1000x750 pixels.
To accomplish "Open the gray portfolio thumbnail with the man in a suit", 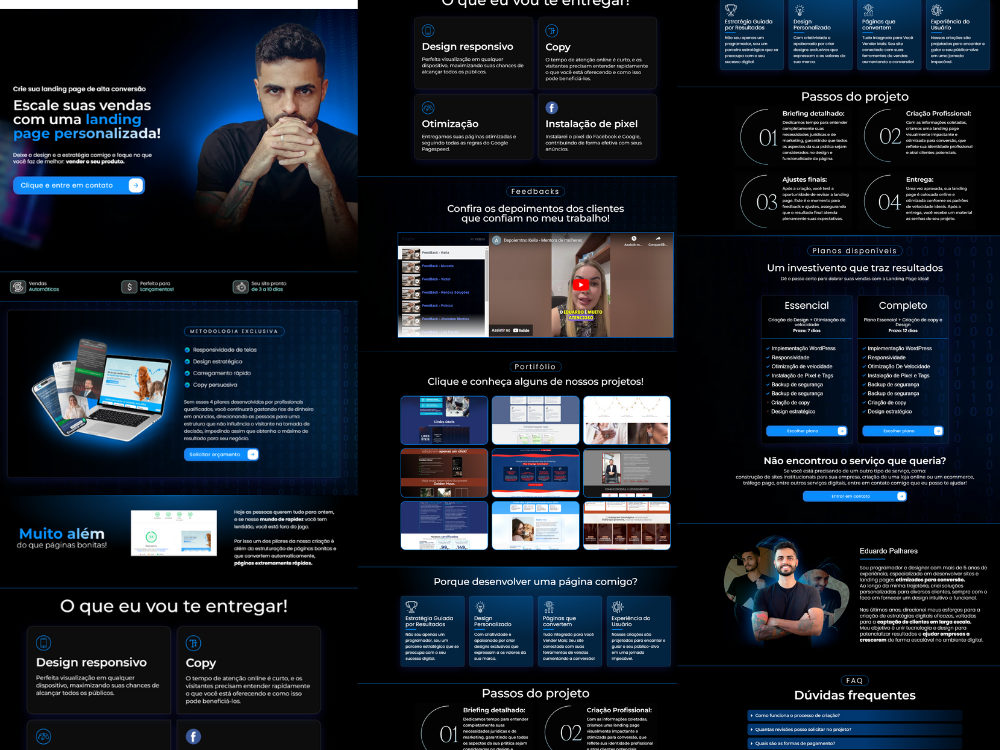I will click(x=627, y=473).
